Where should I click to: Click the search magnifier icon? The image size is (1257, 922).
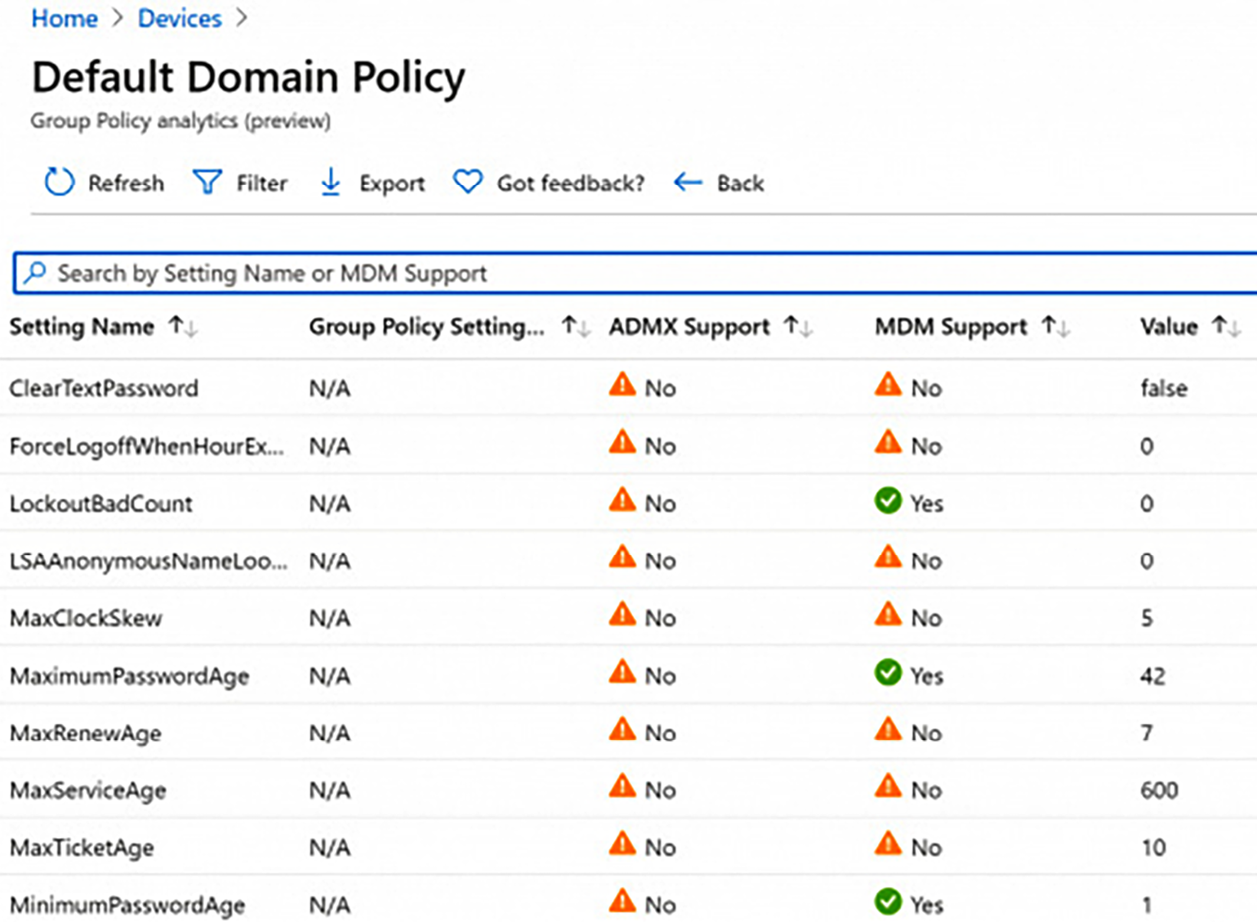[36, 272]
